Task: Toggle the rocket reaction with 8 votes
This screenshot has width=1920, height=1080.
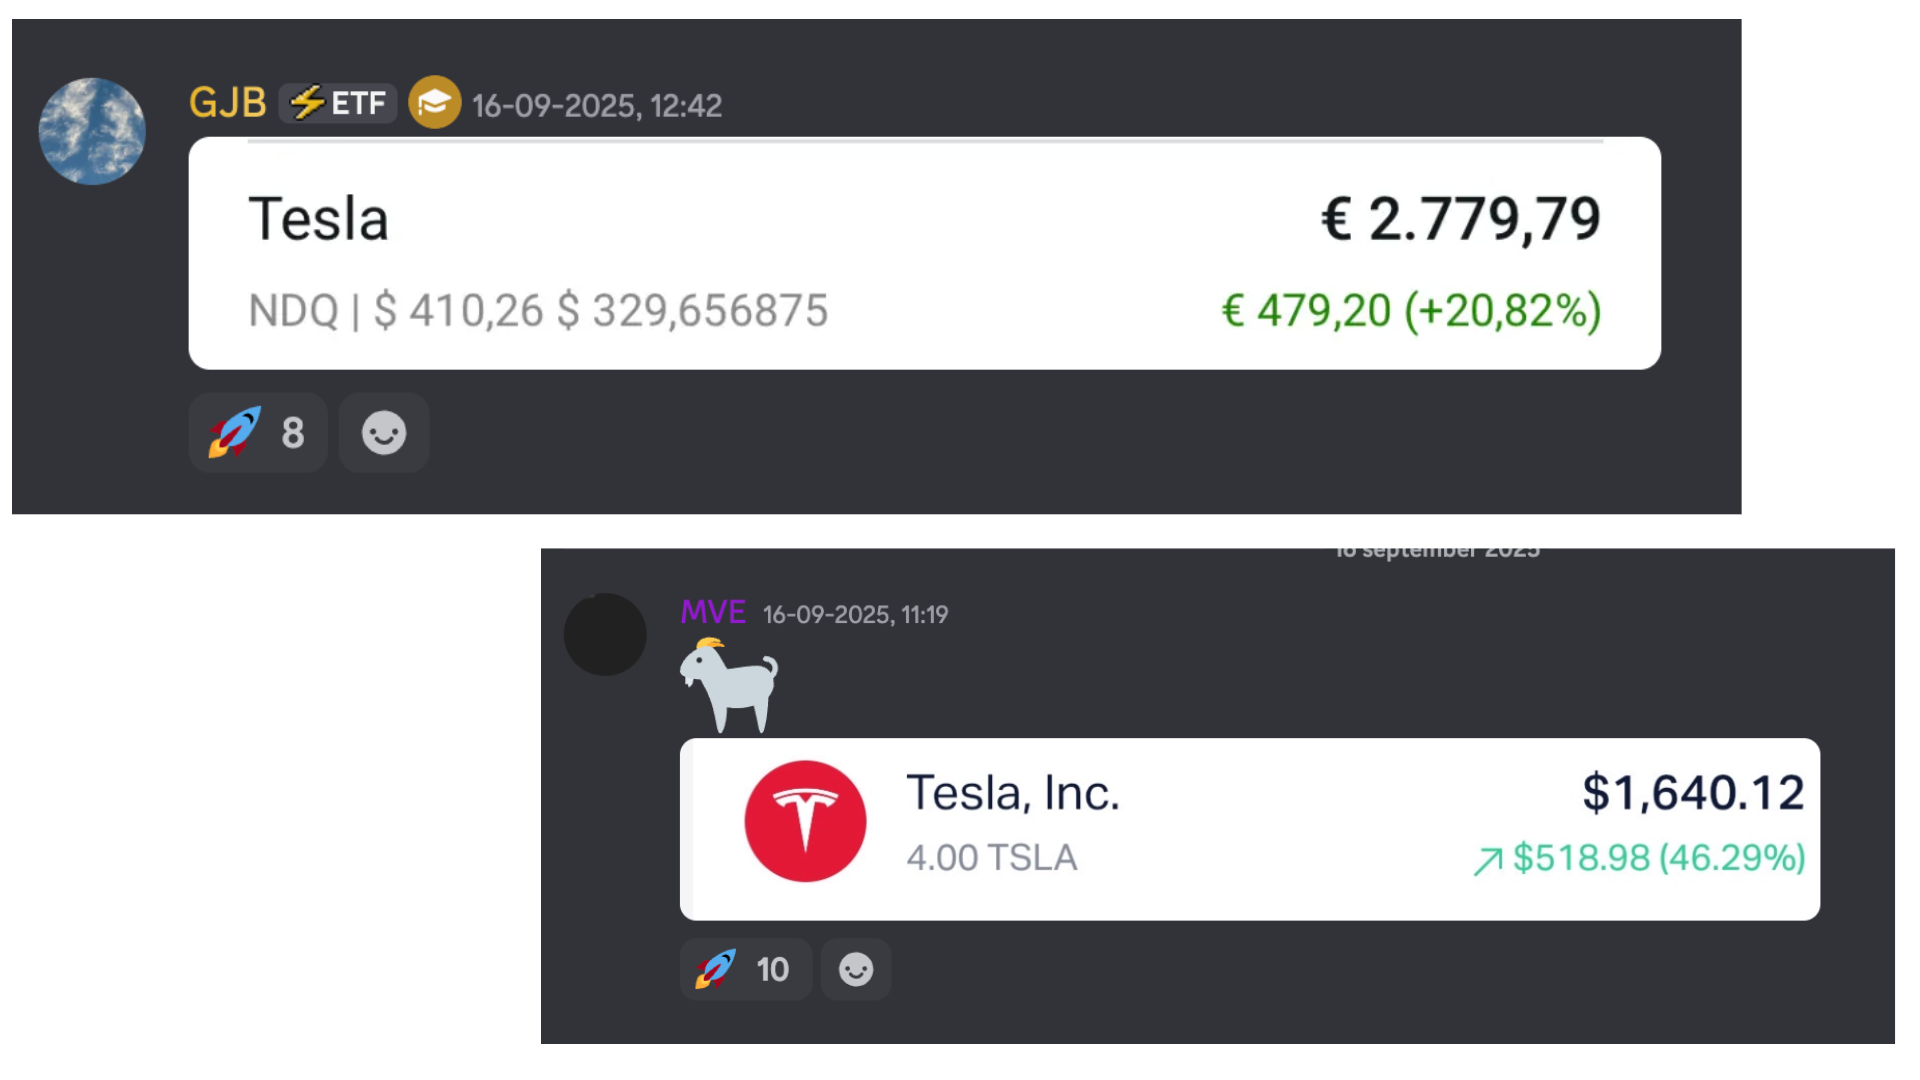Action: coord(257,433)
